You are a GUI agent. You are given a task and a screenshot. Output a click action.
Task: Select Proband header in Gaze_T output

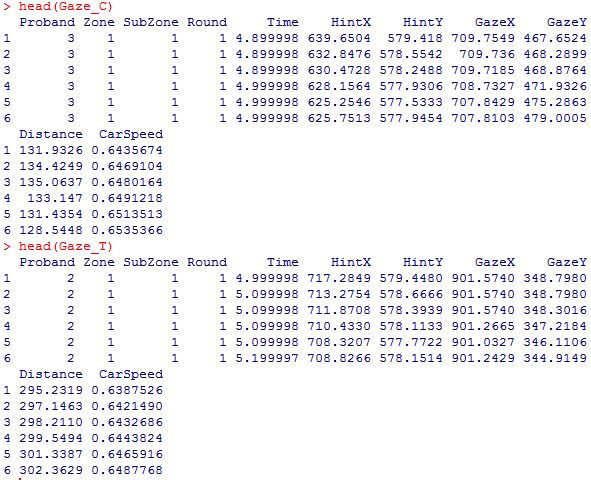coord(47,262)
